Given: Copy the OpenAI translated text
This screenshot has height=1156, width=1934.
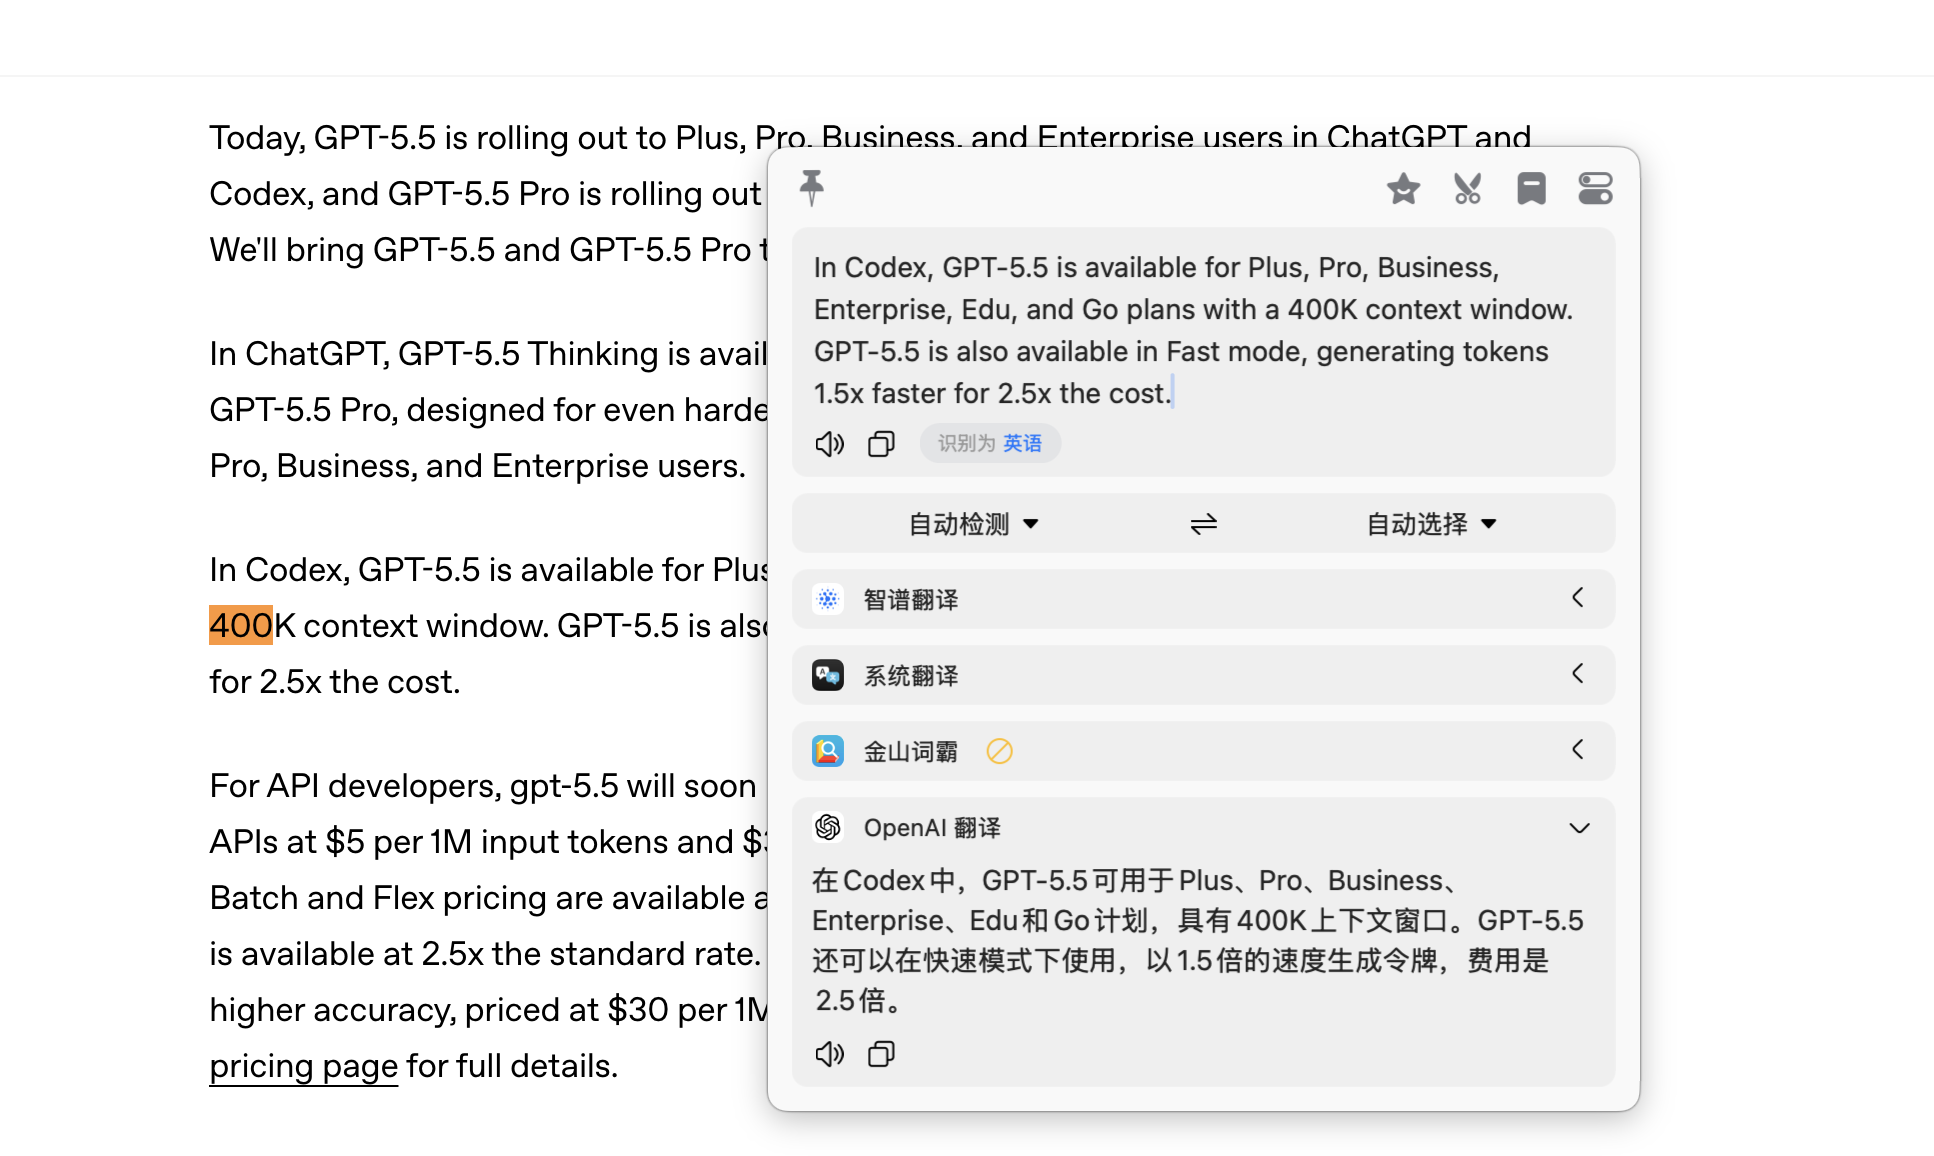Looking at the screenshot, I should (x=881, y=1053).
